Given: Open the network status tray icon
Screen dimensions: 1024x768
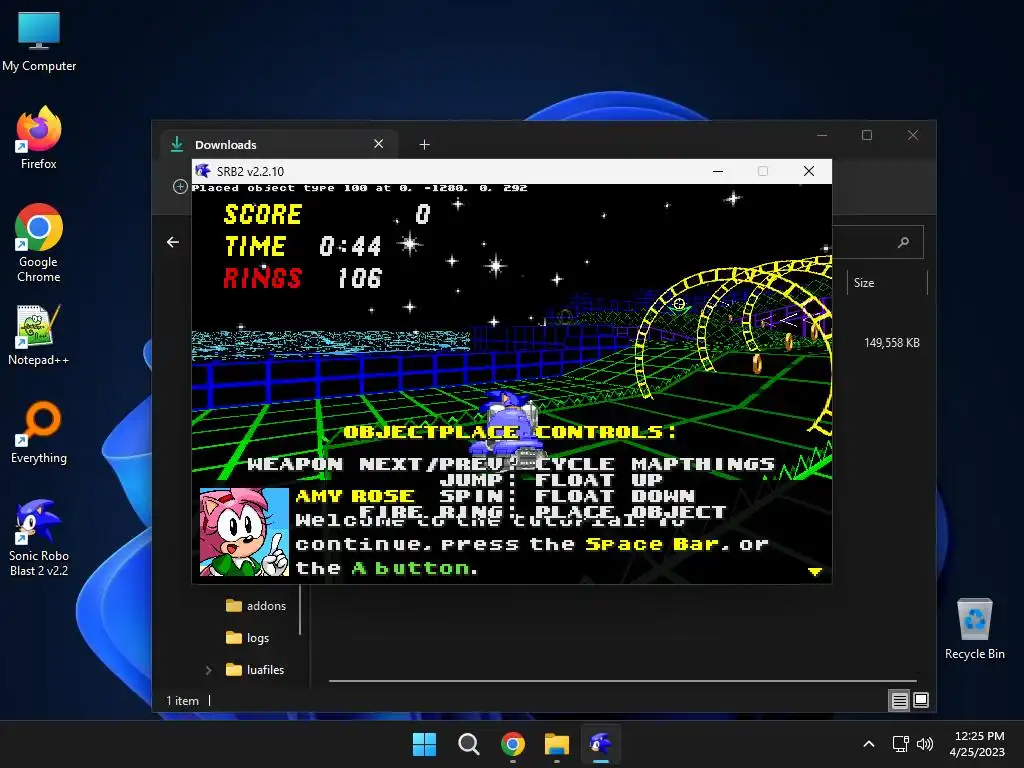Looking at the screenshot, I should point(901,744).
